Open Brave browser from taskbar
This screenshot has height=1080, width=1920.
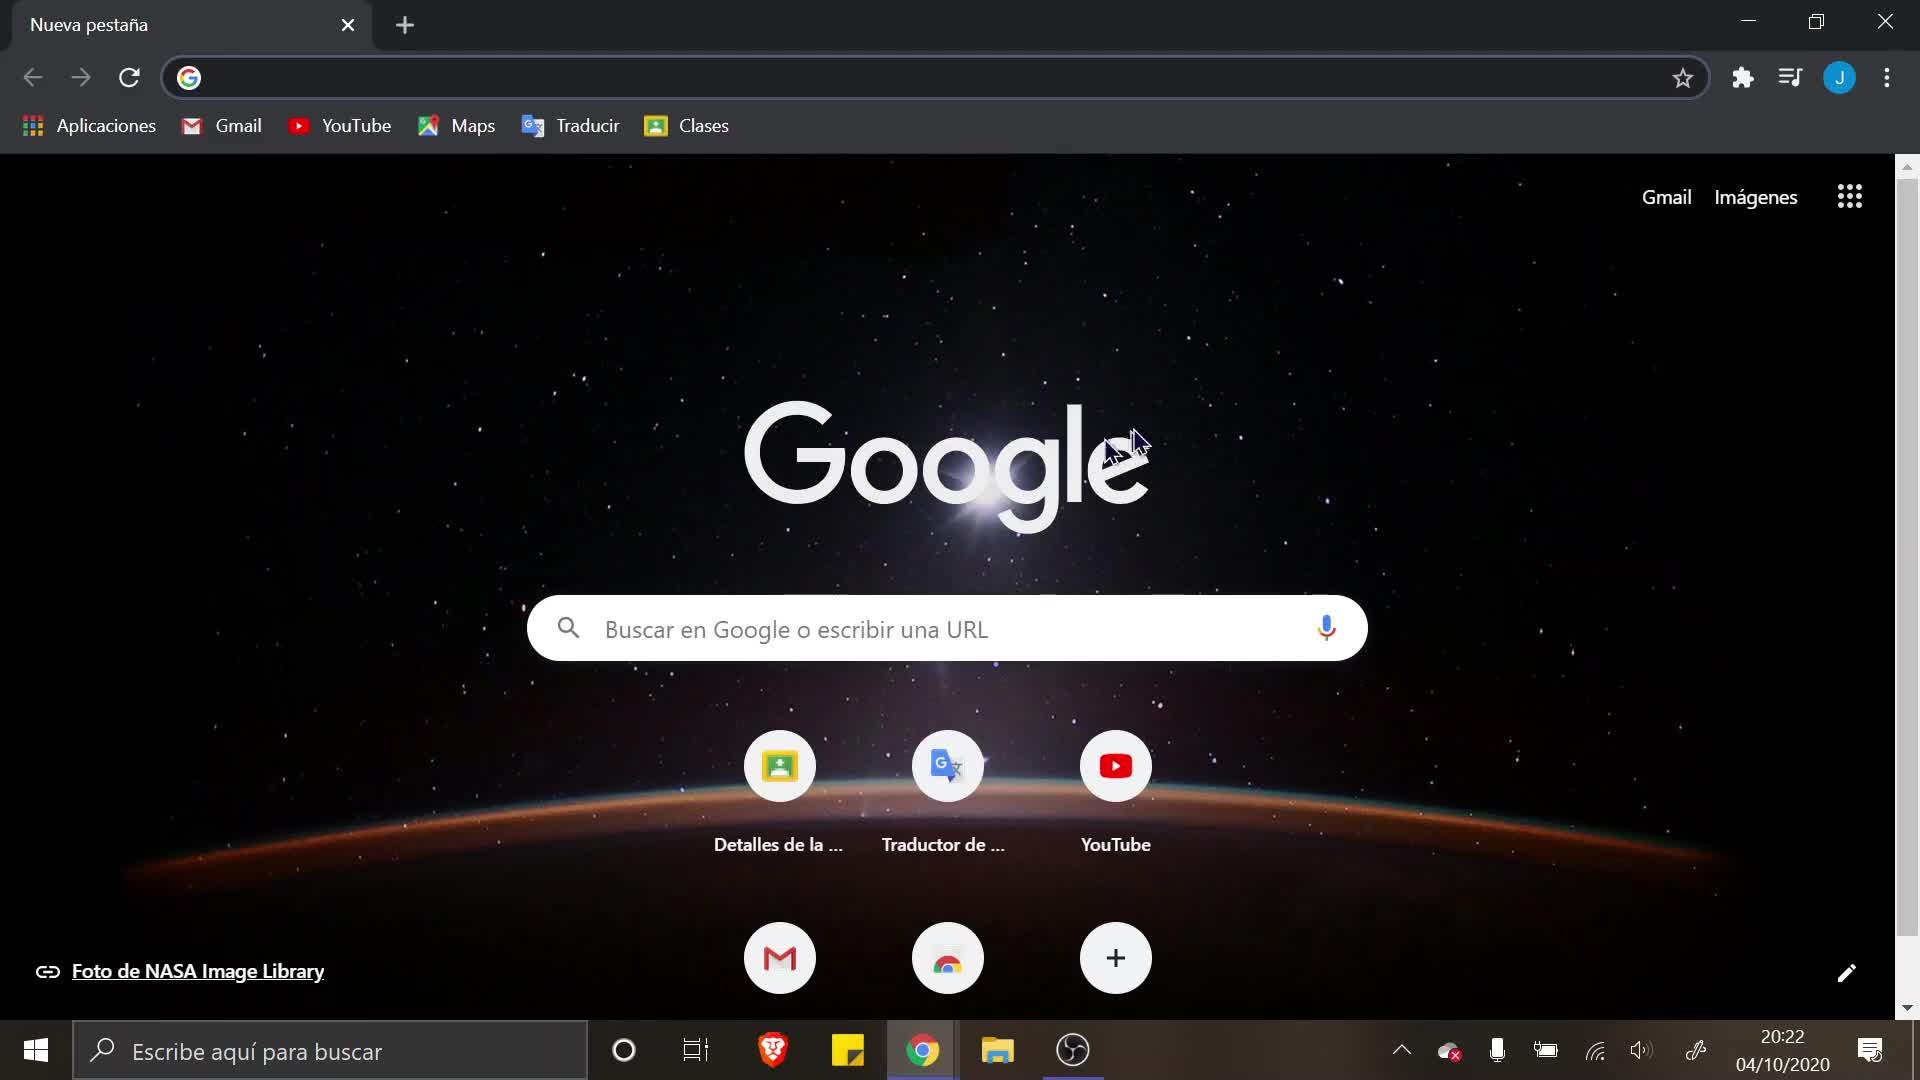click(772, 1050)
